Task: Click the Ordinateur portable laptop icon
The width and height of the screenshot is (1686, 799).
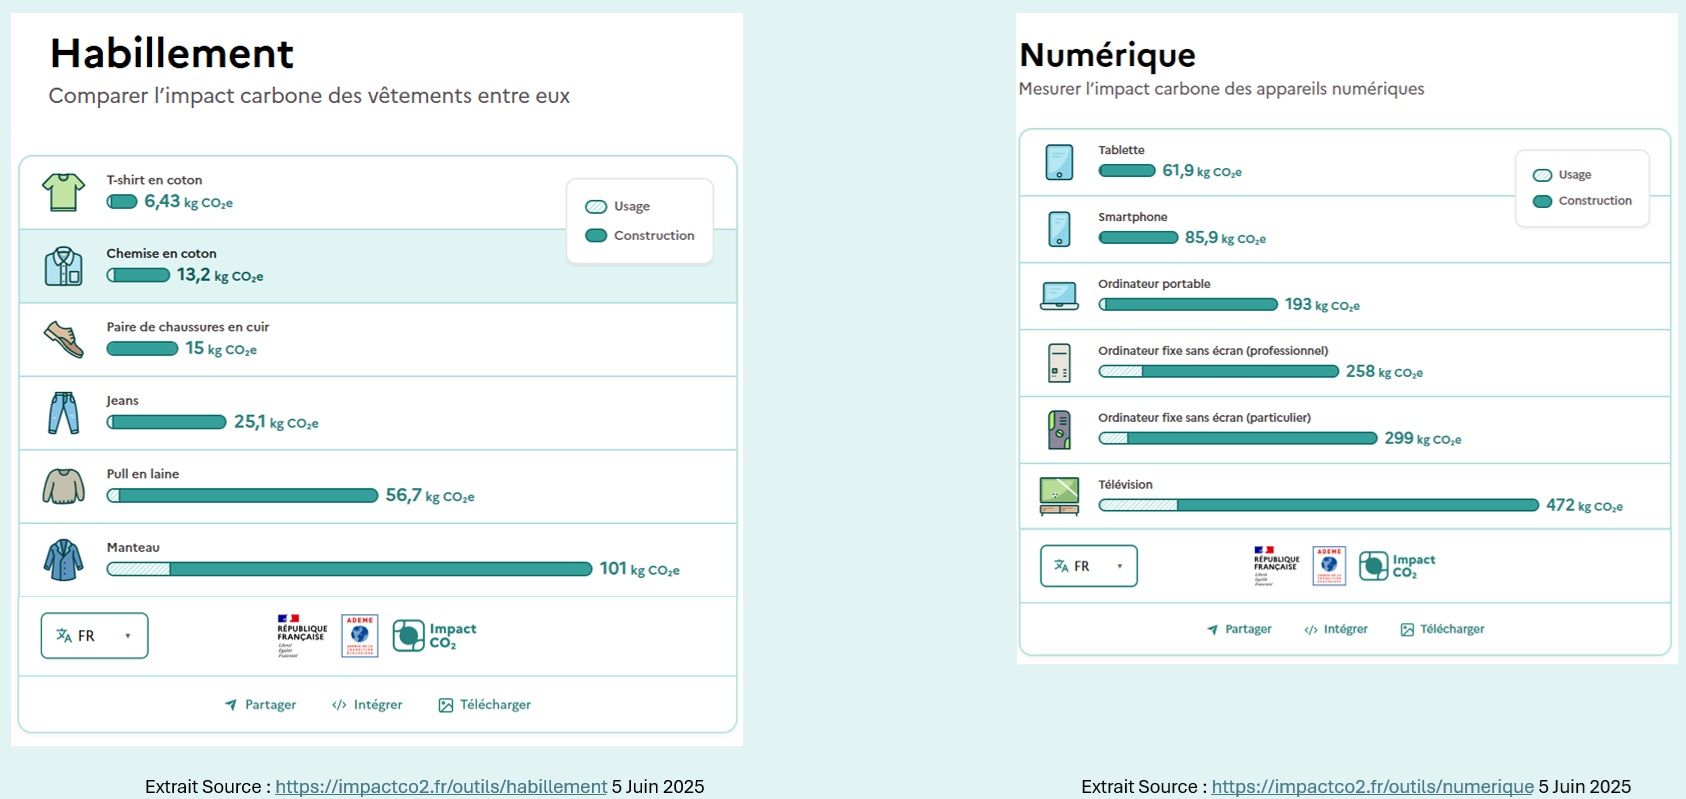Action: tap(1059, 296)
